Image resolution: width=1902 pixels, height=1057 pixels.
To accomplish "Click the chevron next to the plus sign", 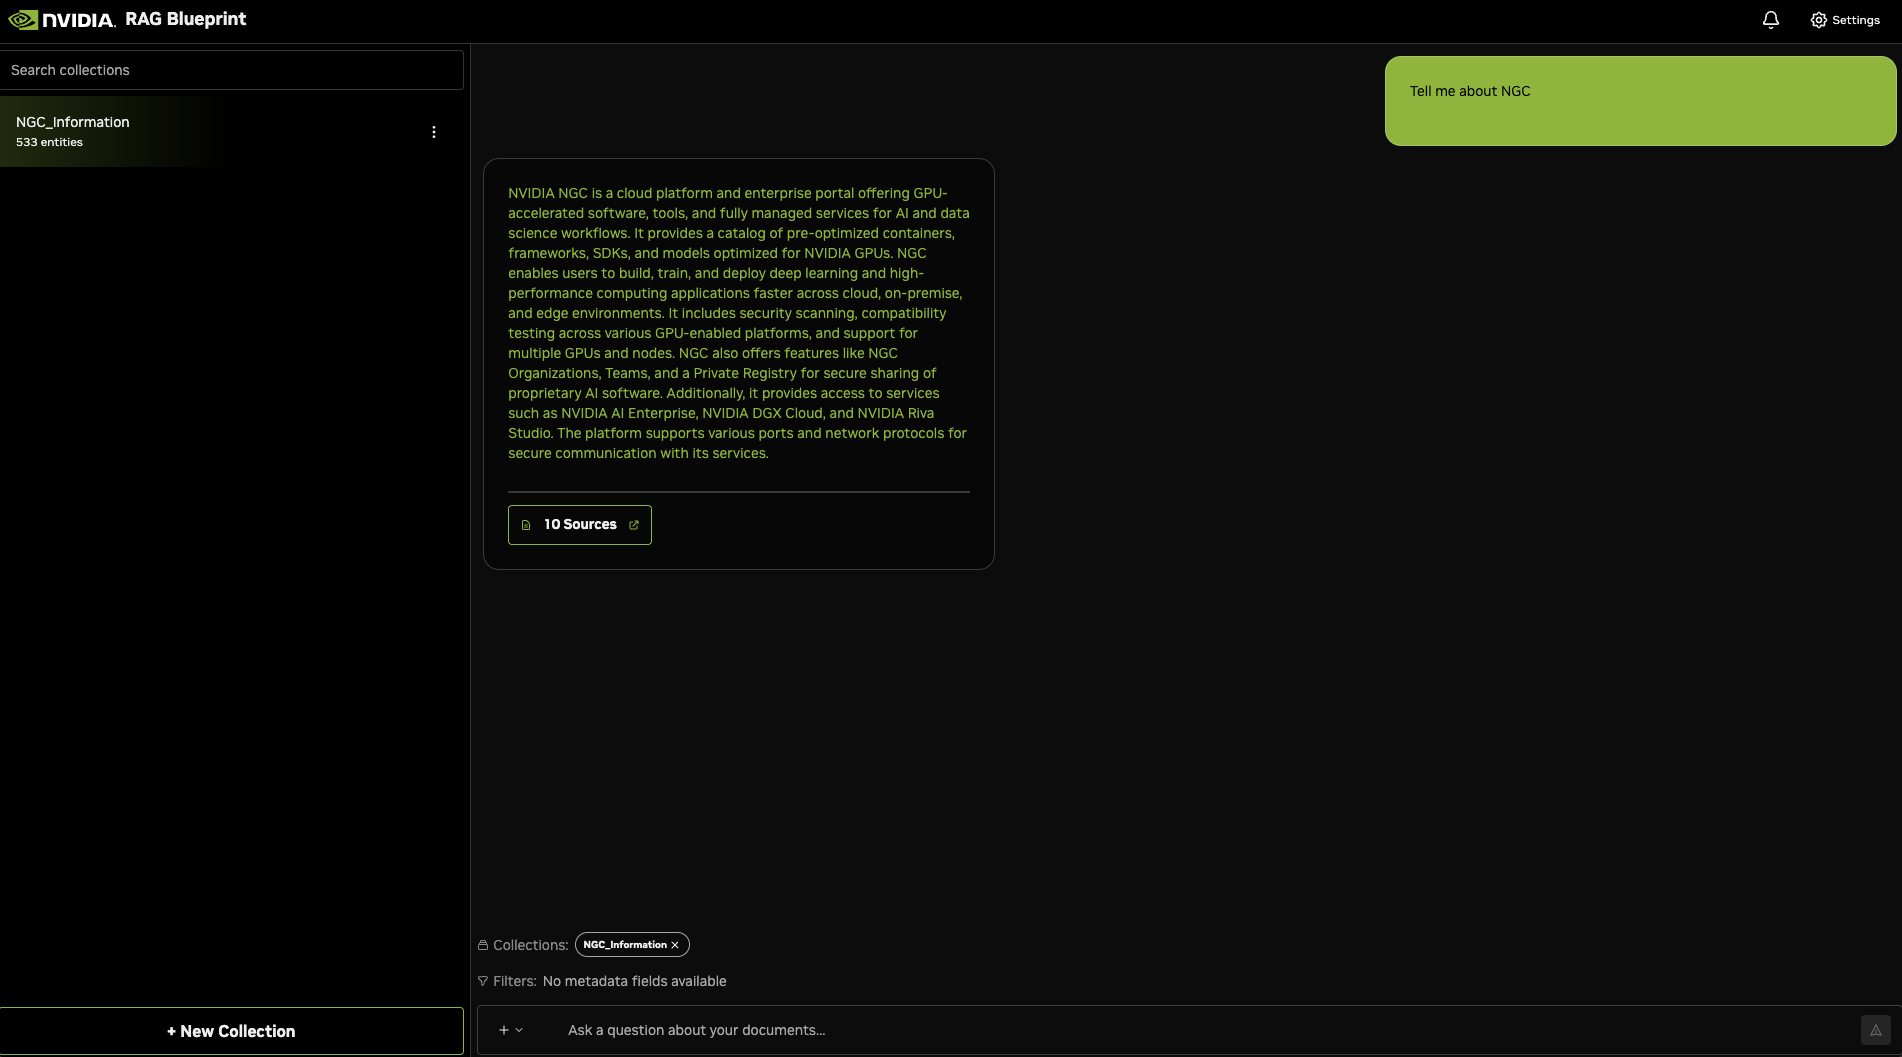I will [519, 1030].
